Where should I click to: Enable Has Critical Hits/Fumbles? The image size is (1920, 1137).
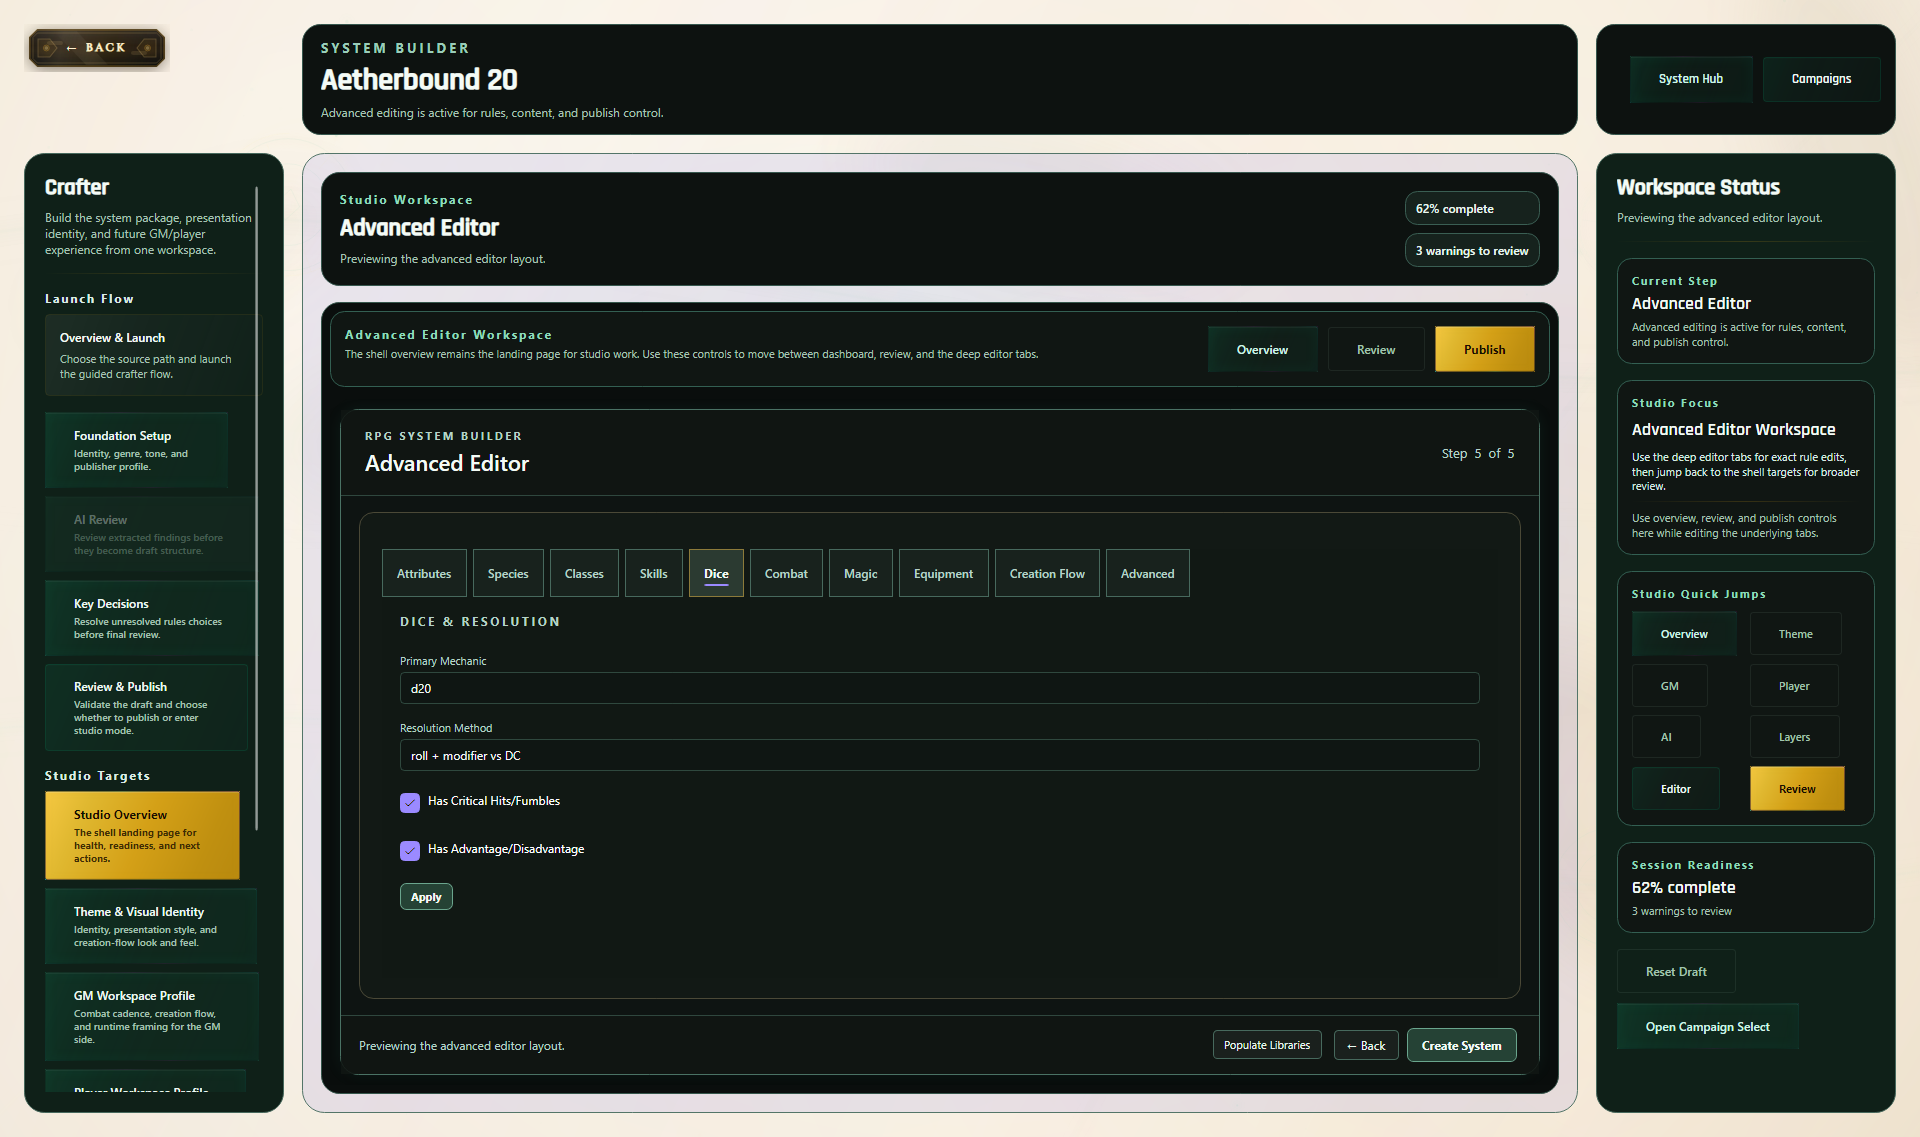(x=409, y=802)
